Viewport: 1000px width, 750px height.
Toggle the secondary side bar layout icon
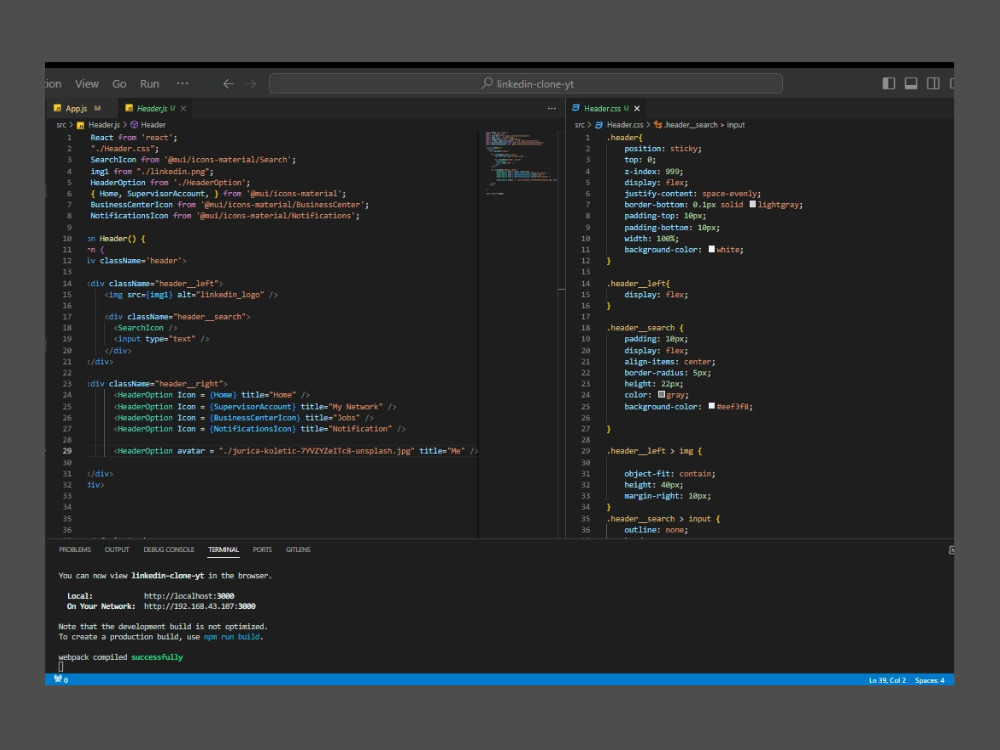[x=933, y=84]
